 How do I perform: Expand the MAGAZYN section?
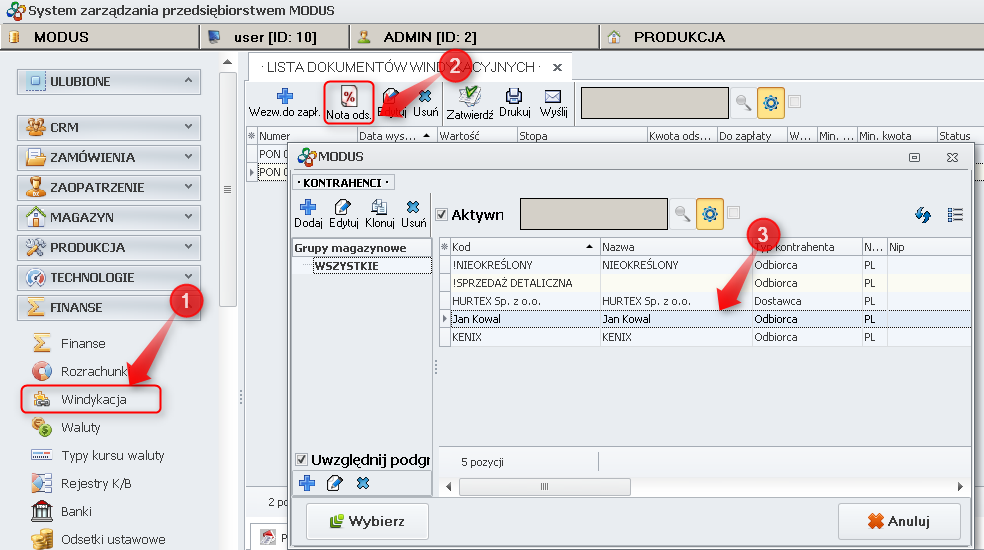[x=188, y=217]
